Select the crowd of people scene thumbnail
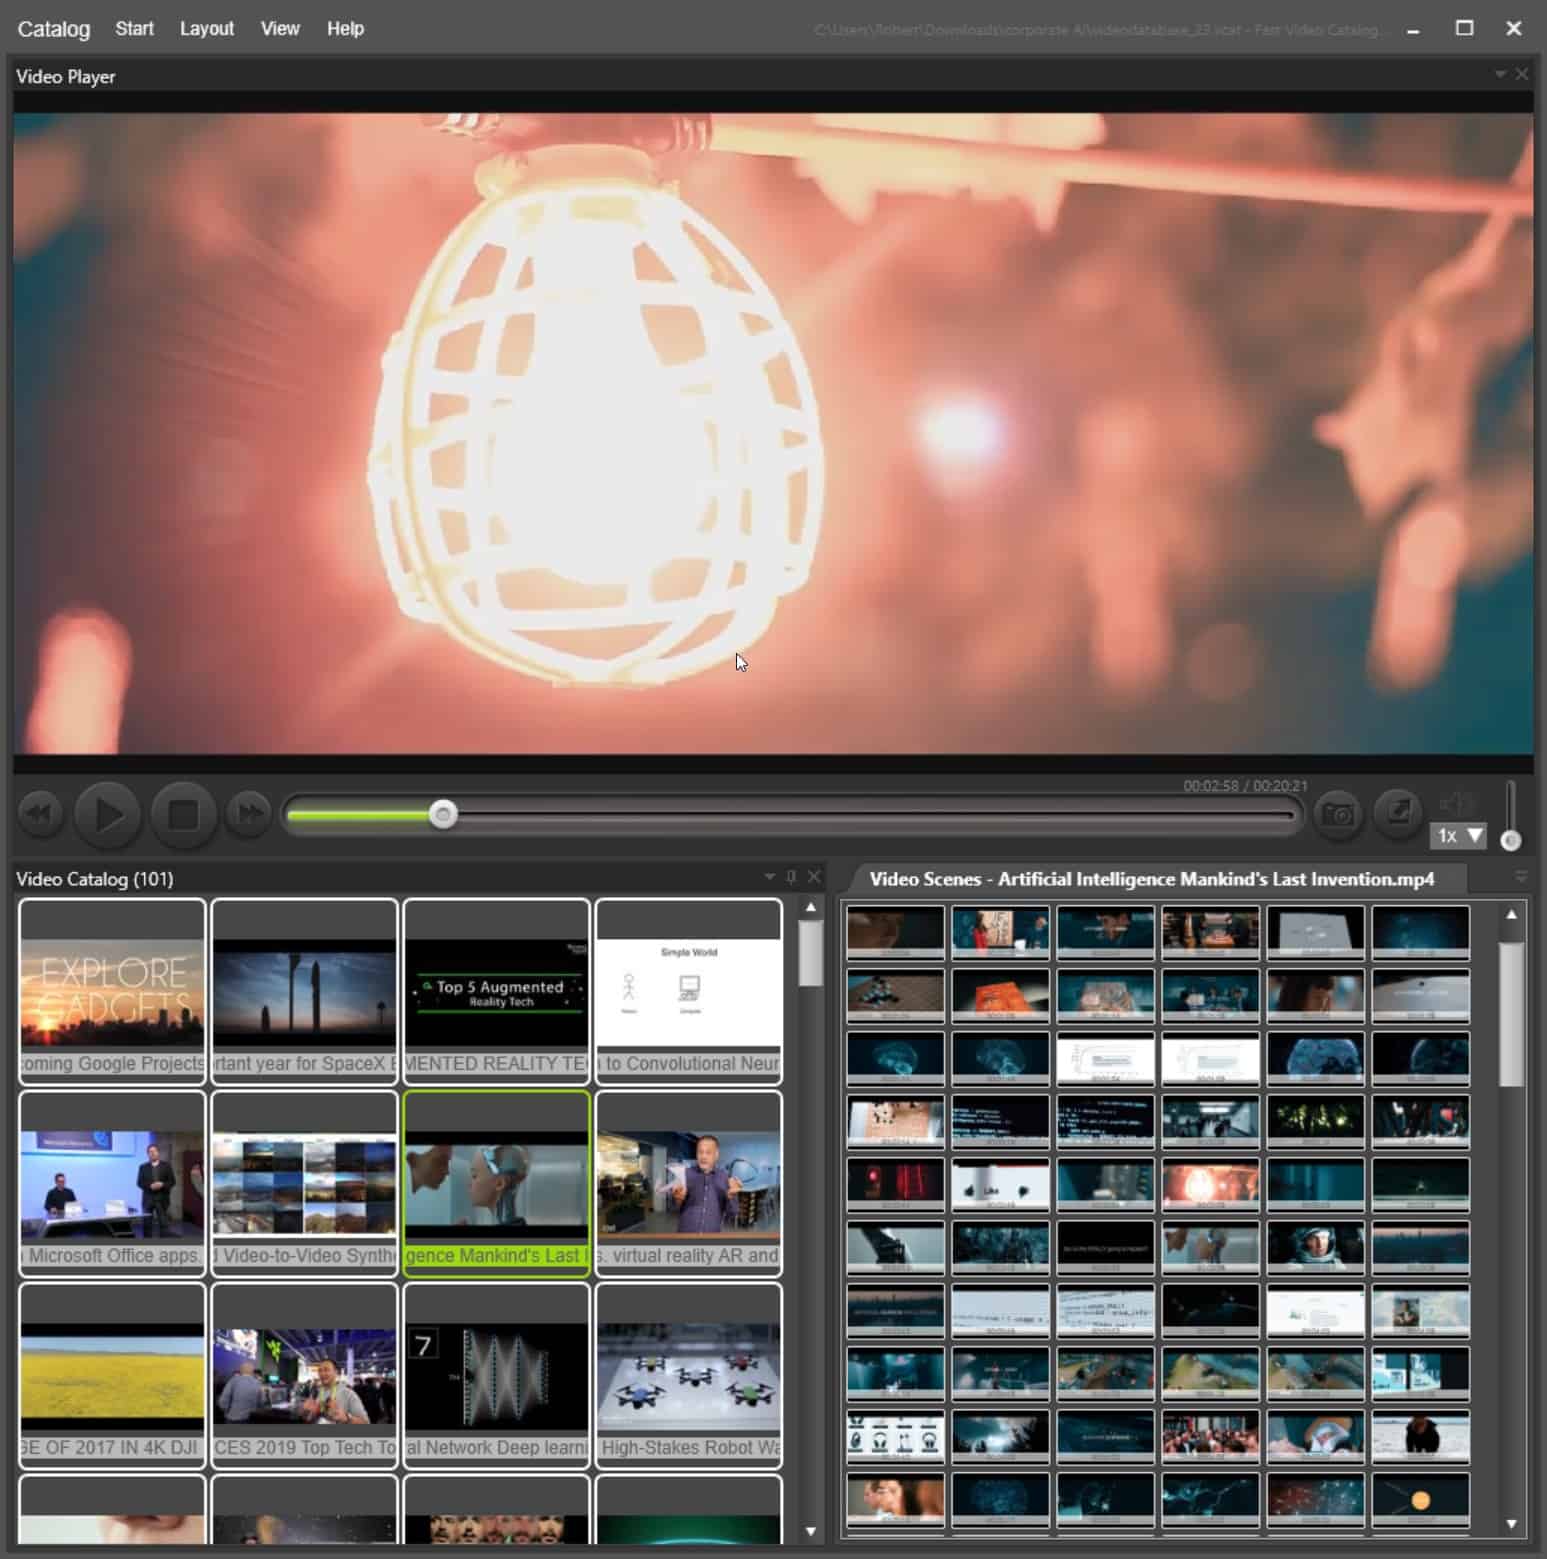The image size is (1547, 1559). pos(1210,1436)
